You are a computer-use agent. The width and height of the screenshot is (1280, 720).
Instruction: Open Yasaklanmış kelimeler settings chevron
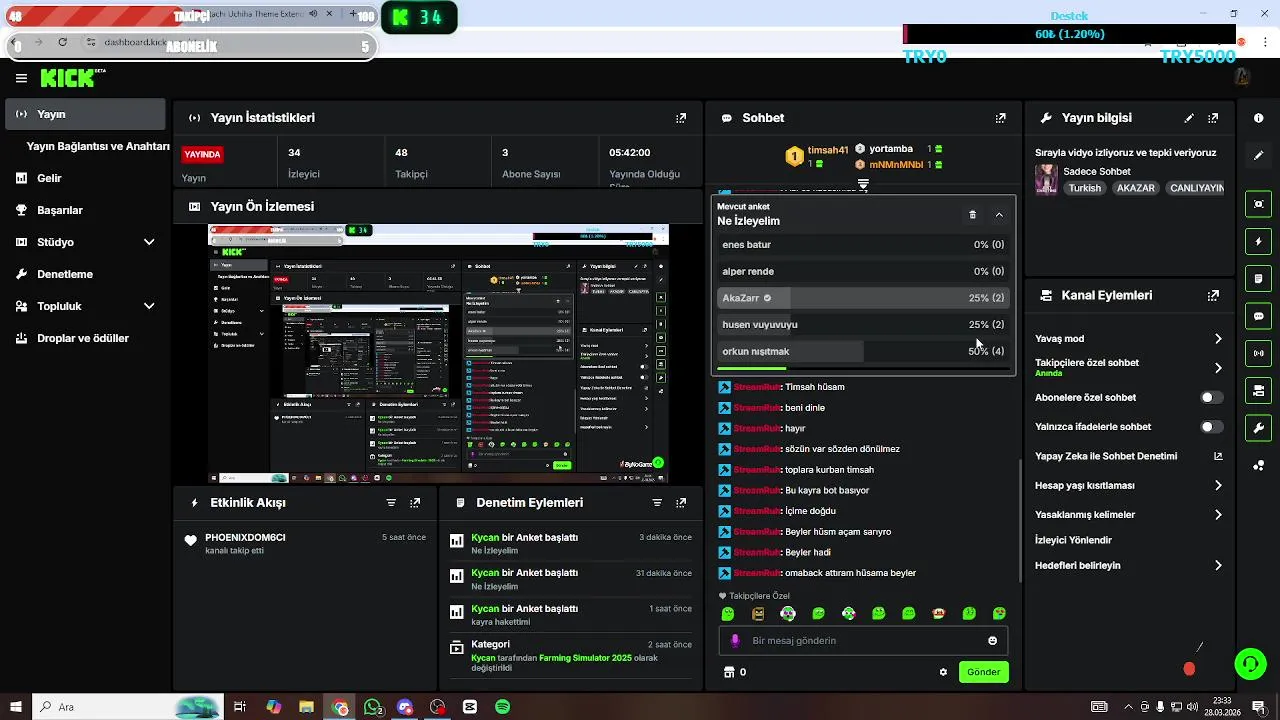click(x=1218, y=515)
